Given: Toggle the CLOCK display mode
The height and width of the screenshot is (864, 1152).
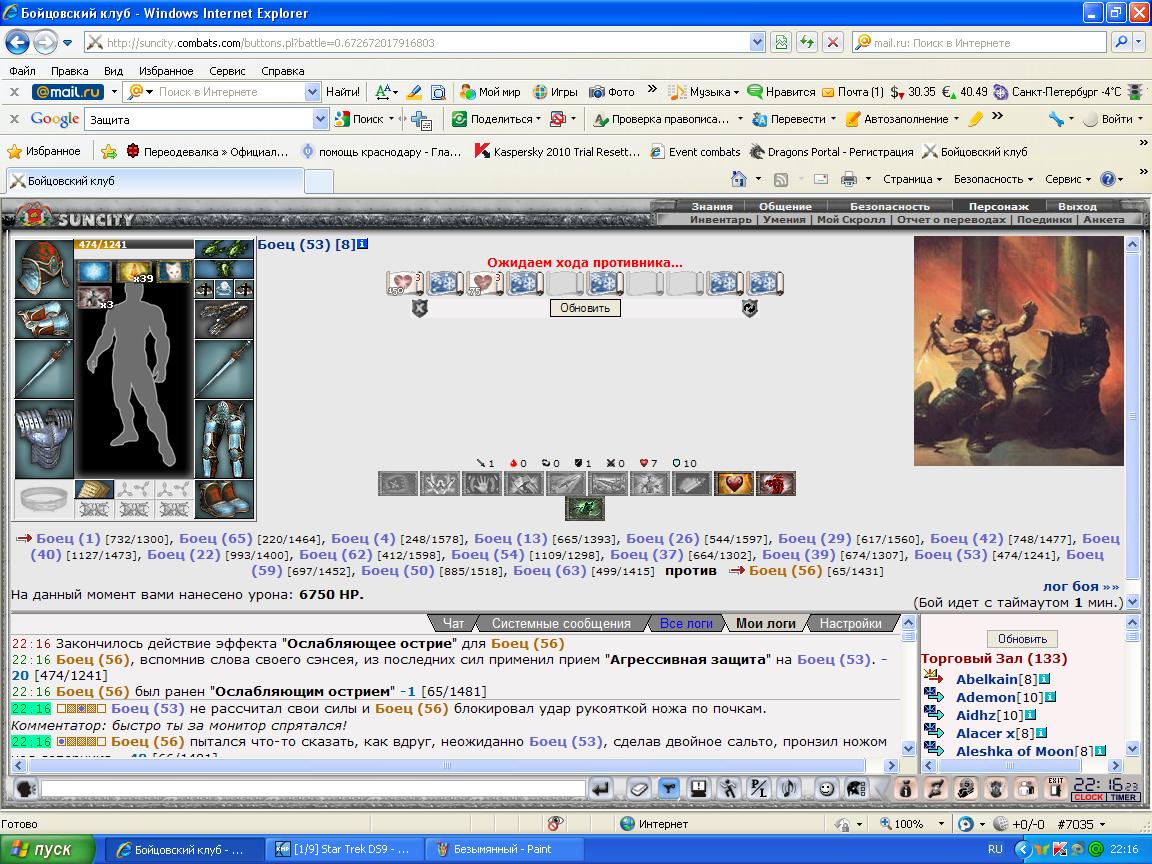Looking at the screenshot, I should coord(1088,797).
